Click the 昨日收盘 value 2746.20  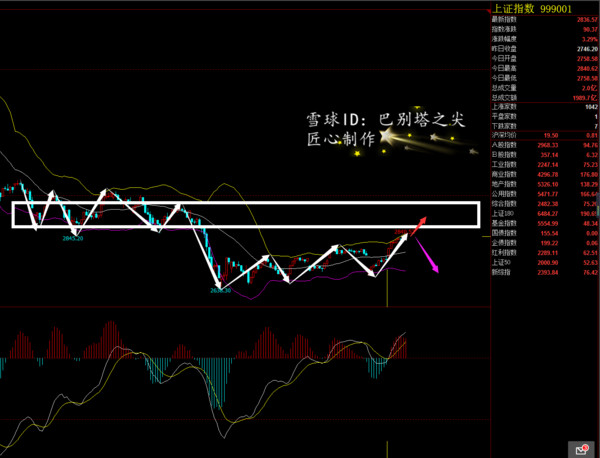[587, 49]
